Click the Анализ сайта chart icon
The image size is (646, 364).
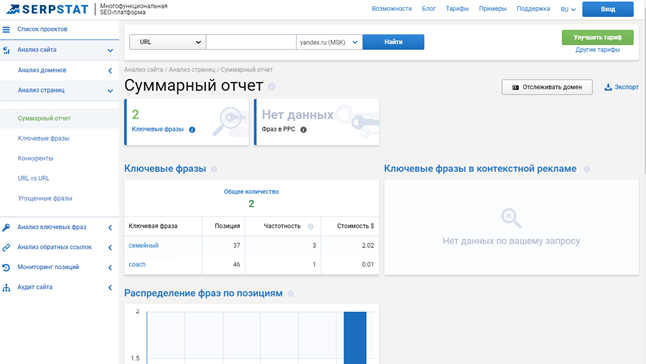pyautogui.click(x=6, y=50)
